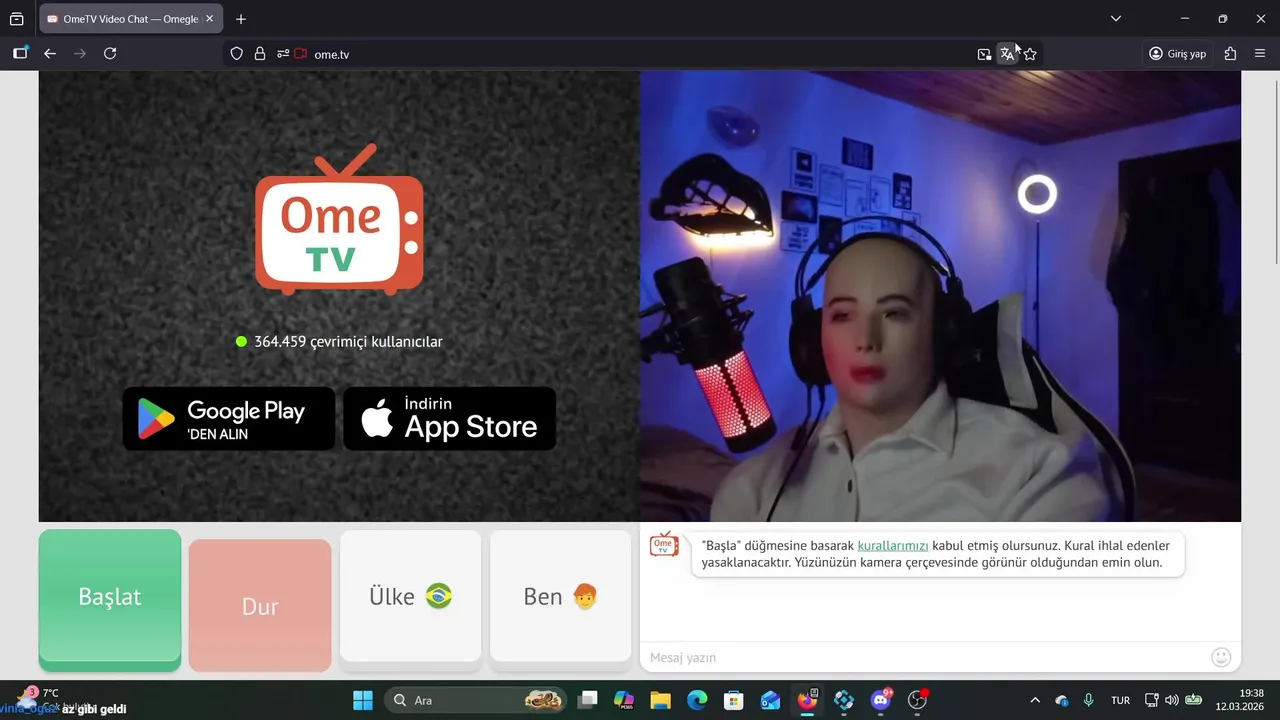Toggle the browser sidebar
Screen dimensions: 1280x720
(x=20, y=54)
